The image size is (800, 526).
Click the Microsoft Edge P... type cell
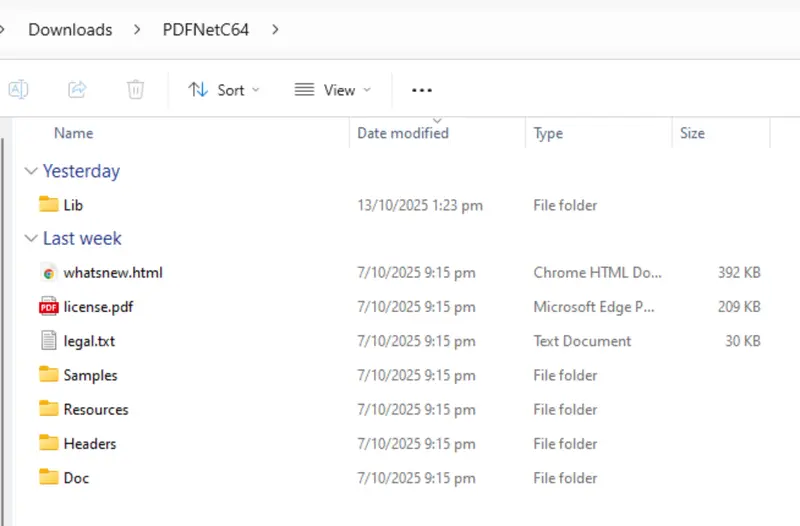[x=594, y=307]
